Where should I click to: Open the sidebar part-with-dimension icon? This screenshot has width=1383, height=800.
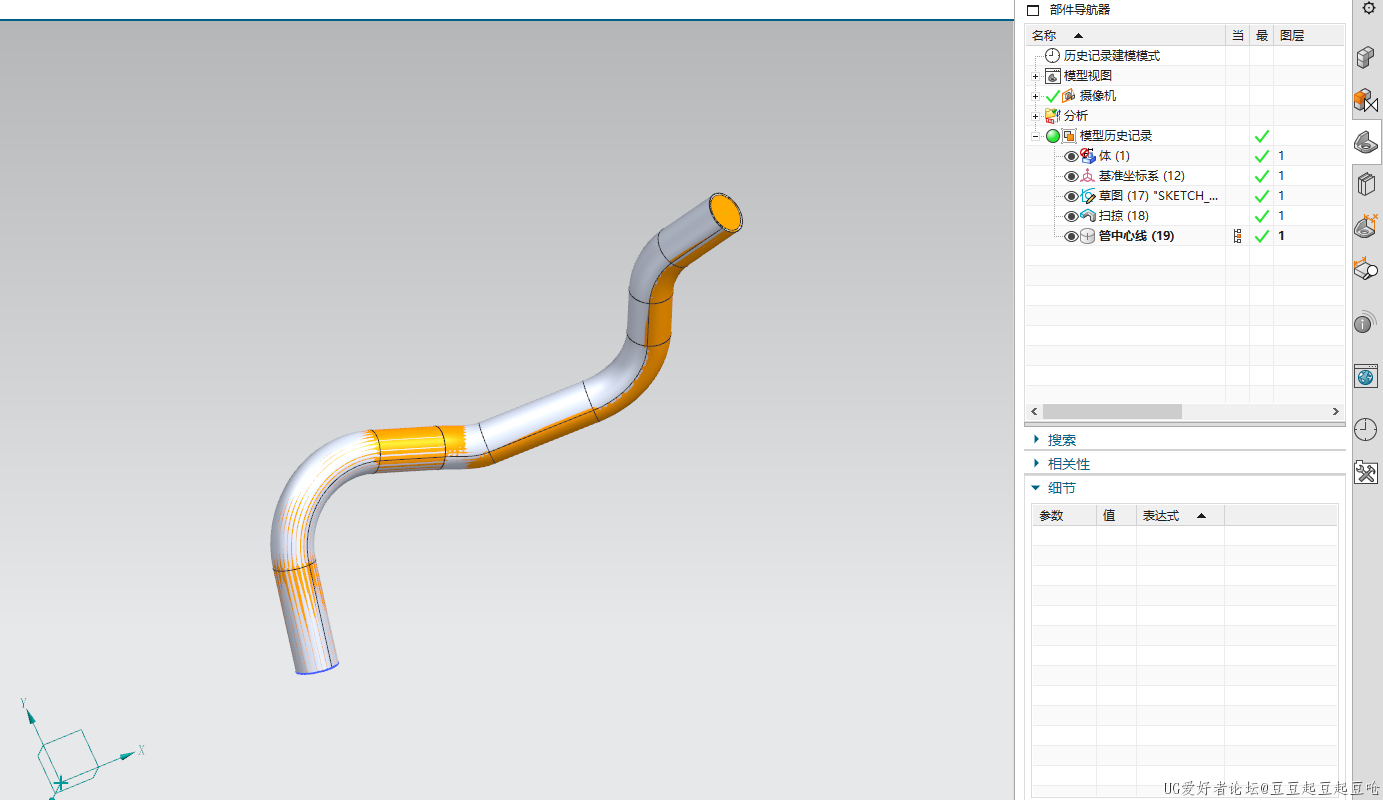tap(1366, 227)
